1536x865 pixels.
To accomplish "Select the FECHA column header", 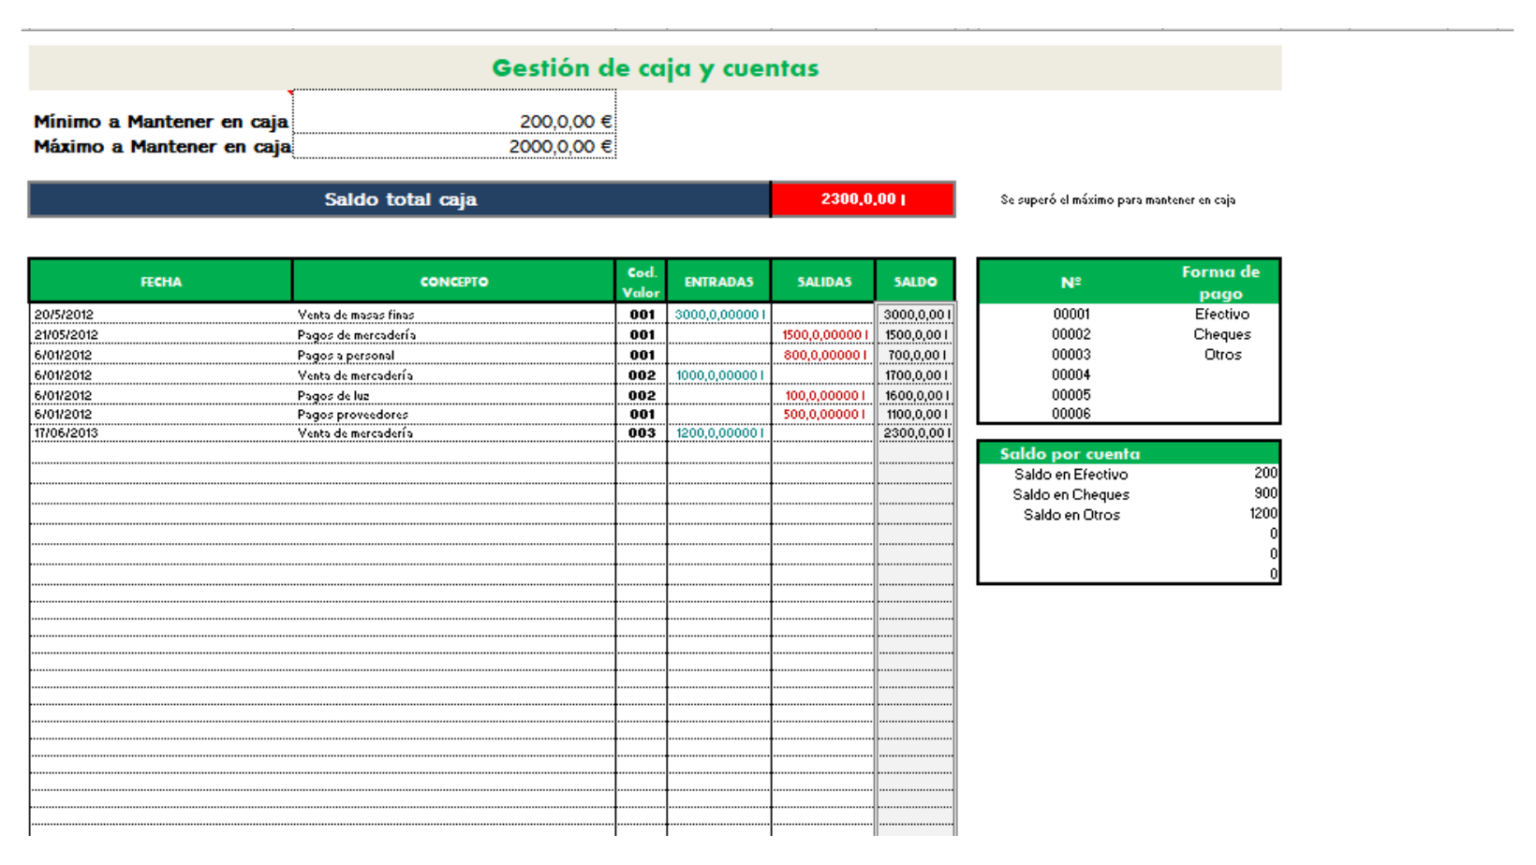I will tap(160, 281).
